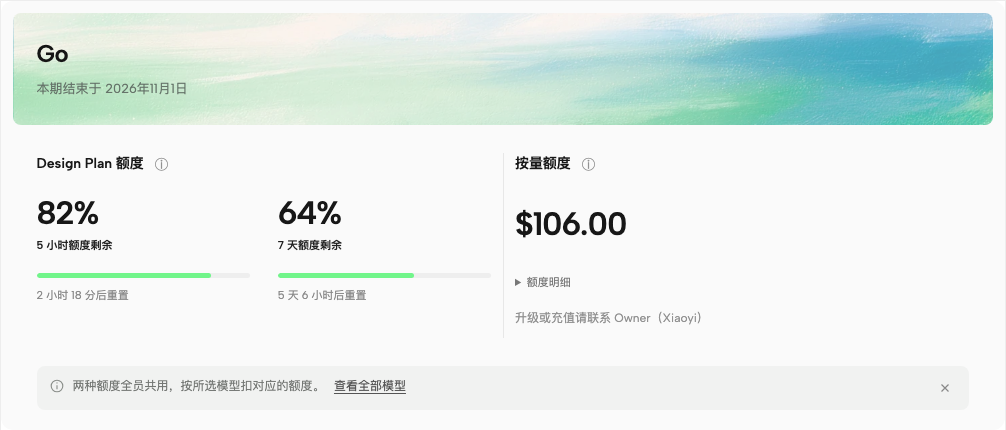Click the 82% remaining figure
This screenshot has height=430, width=1006.
pos(67,213)
